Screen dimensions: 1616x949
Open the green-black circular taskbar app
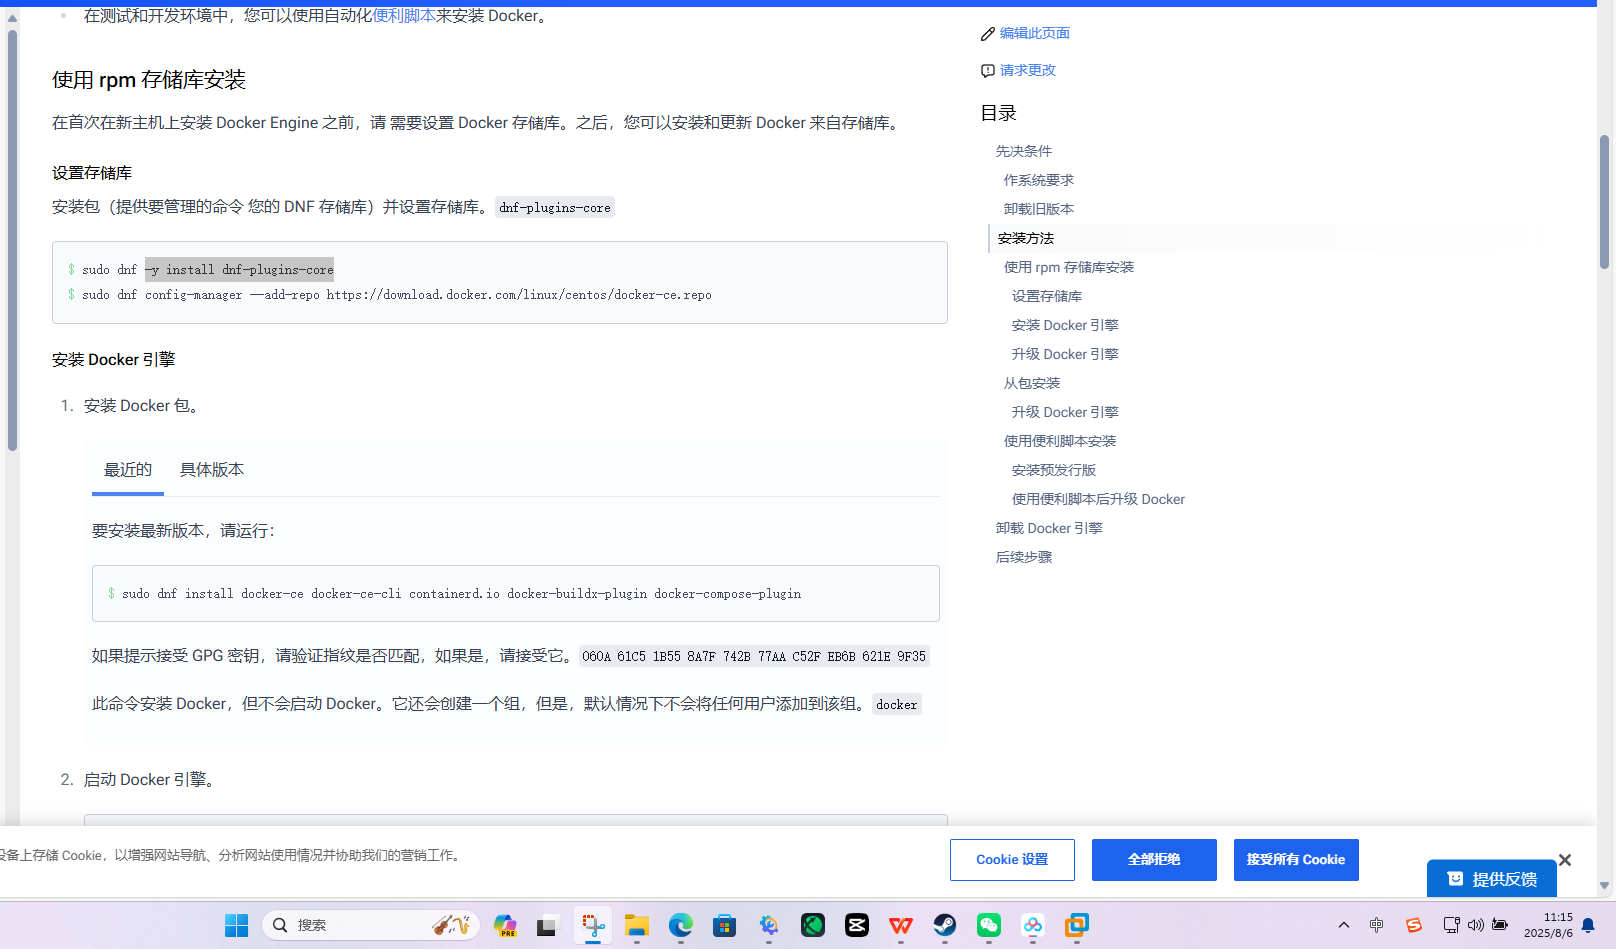813,926
